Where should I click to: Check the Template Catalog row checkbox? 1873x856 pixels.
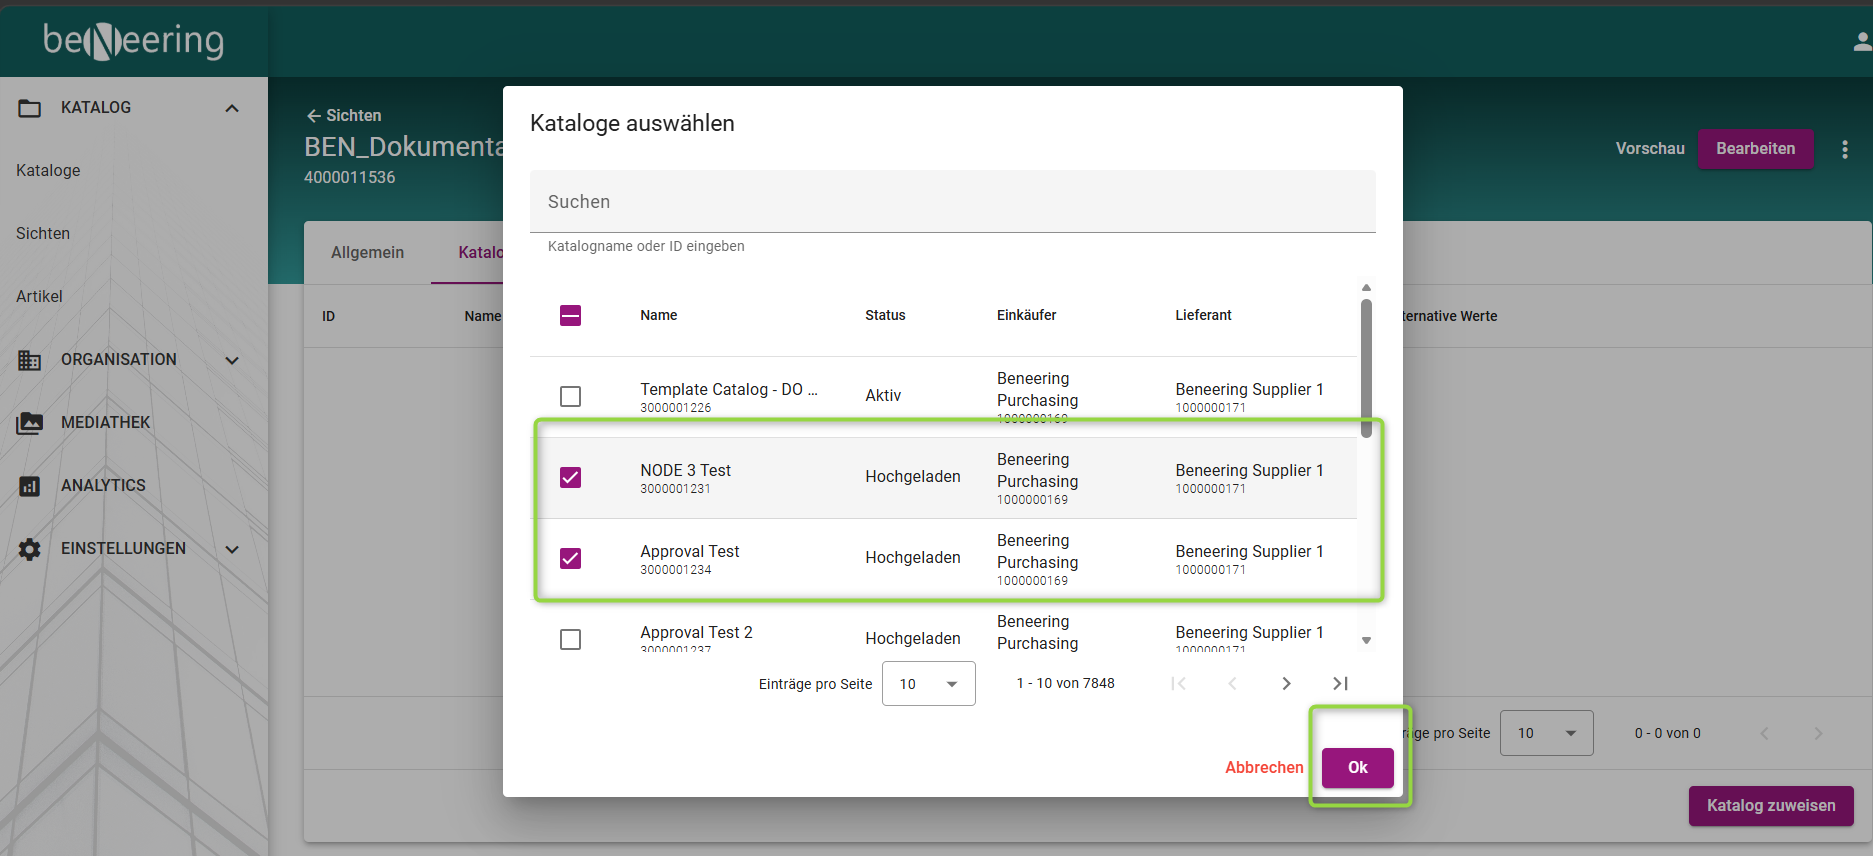click(x=570, y=397)
